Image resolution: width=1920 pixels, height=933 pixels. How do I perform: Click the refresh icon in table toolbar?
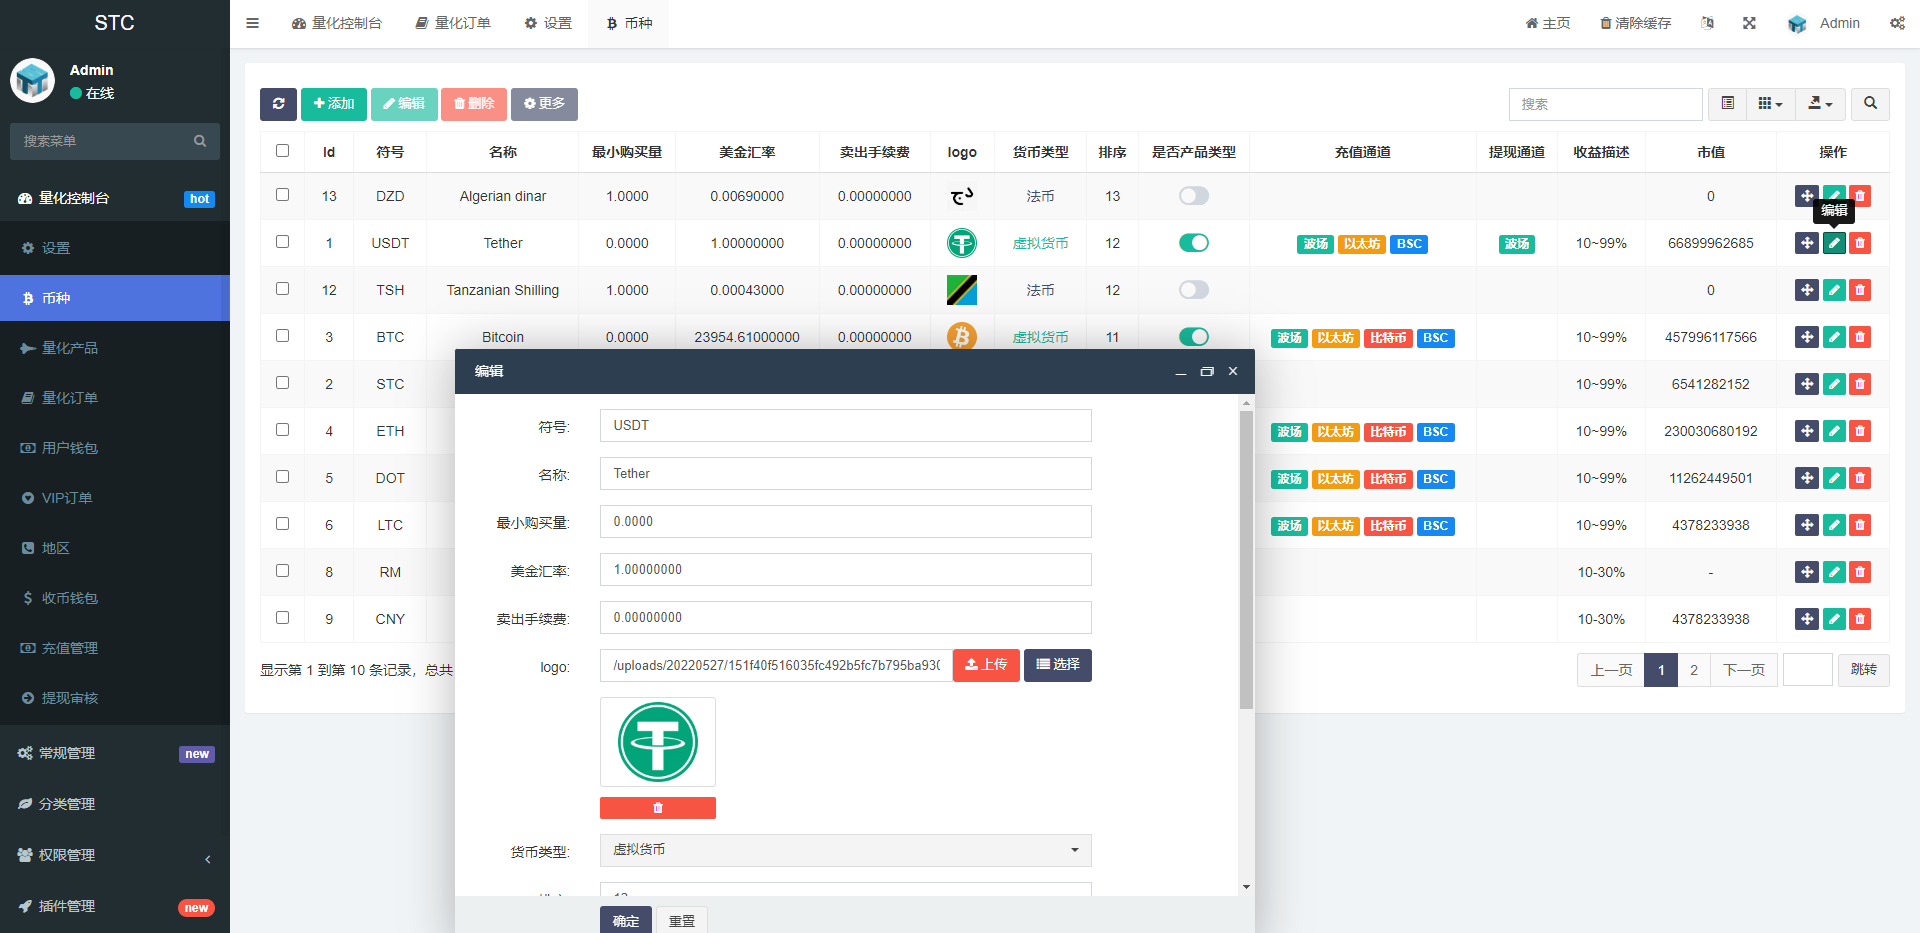click(278, 104)
